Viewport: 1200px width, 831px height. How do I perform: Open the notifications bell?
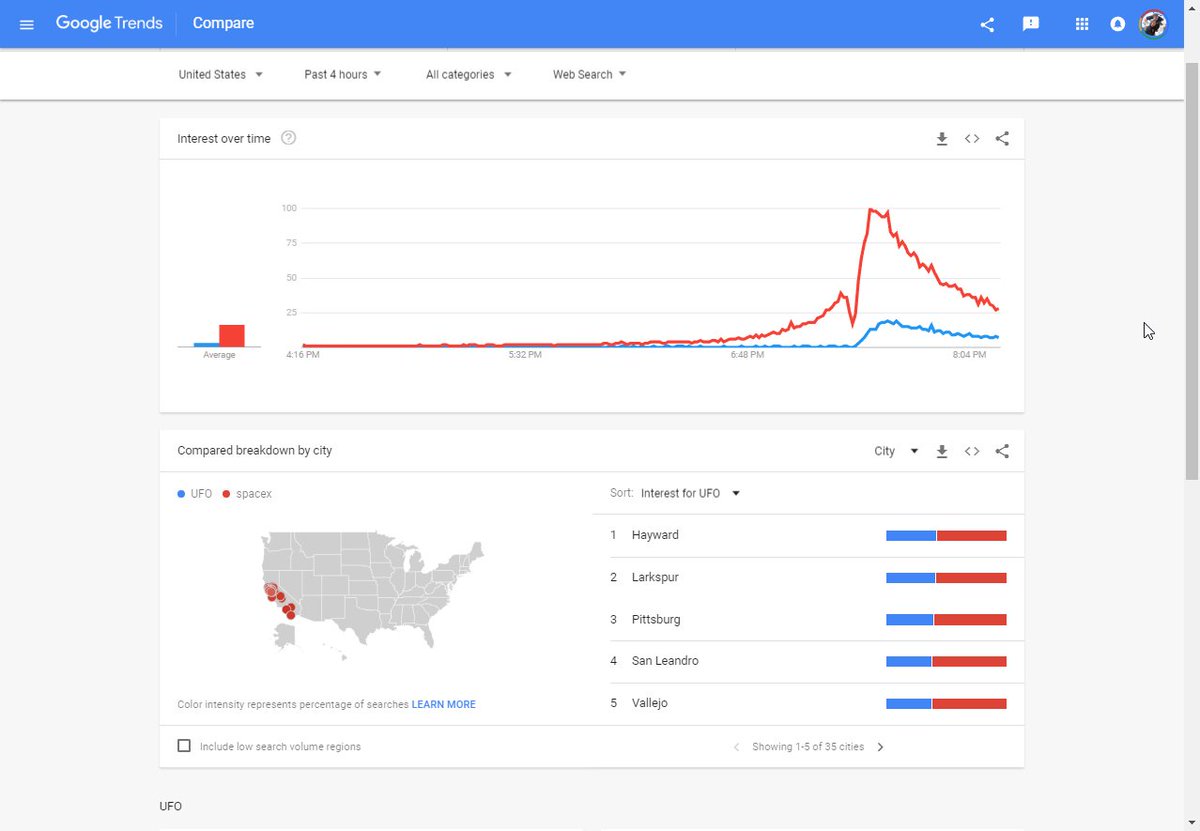[x=1118, y=24]
